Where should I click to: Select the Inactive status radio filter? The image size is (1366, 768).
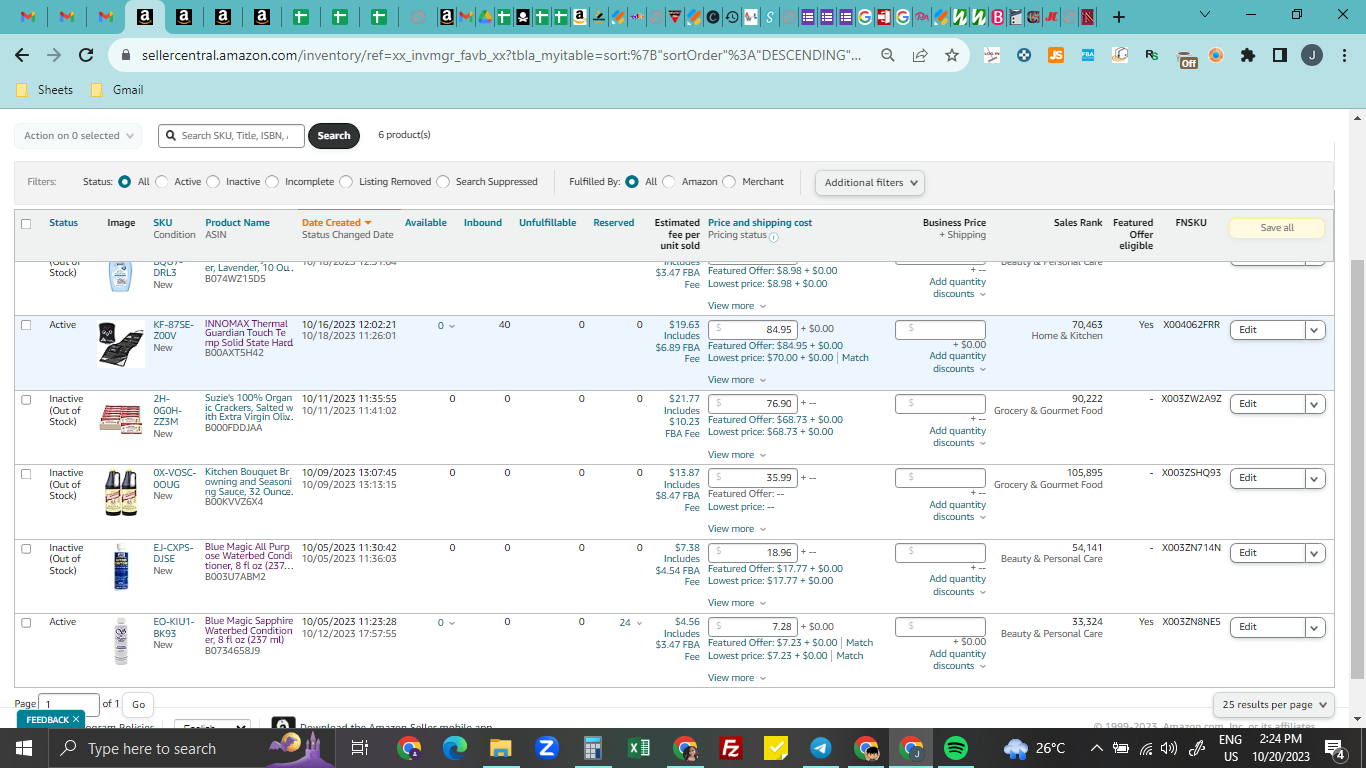pyautogui.click(x=213, y=182)
